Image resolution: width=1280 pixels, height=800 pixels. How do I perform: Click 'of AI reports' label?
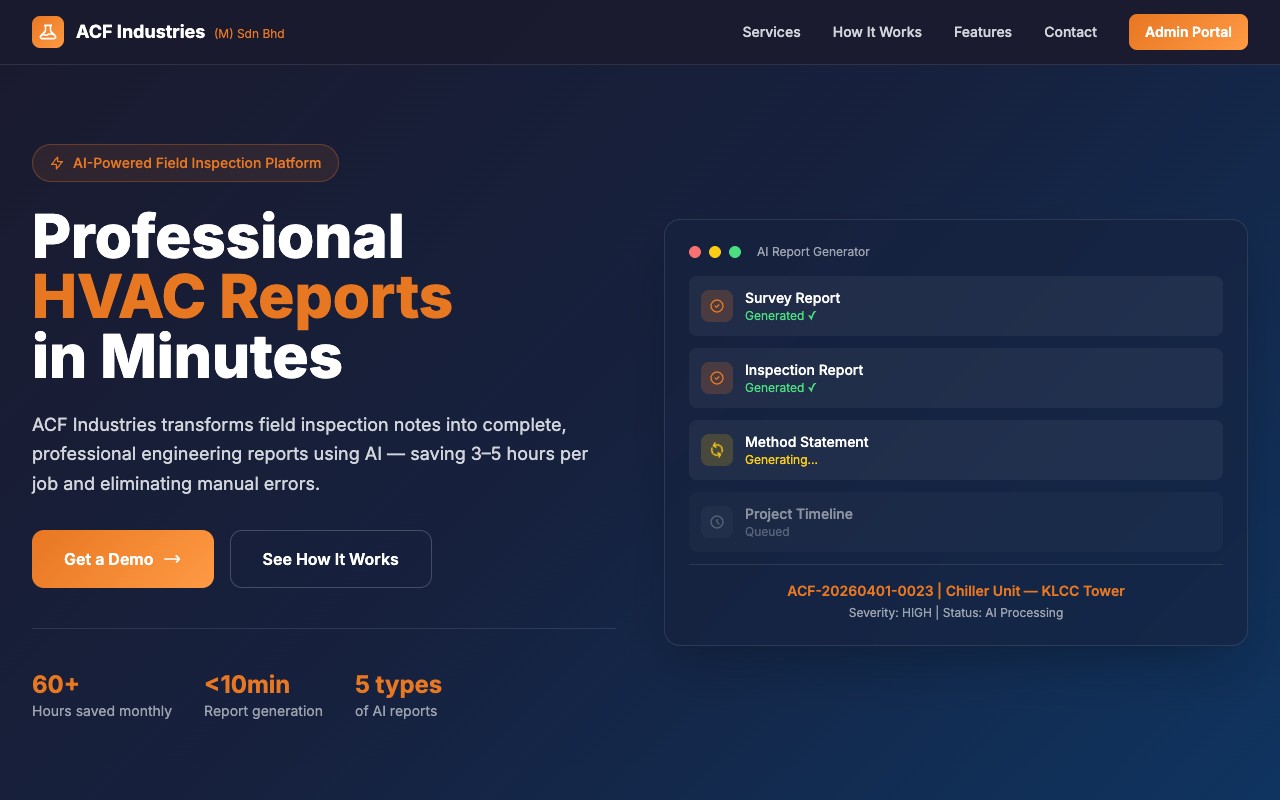coord(396,711)
